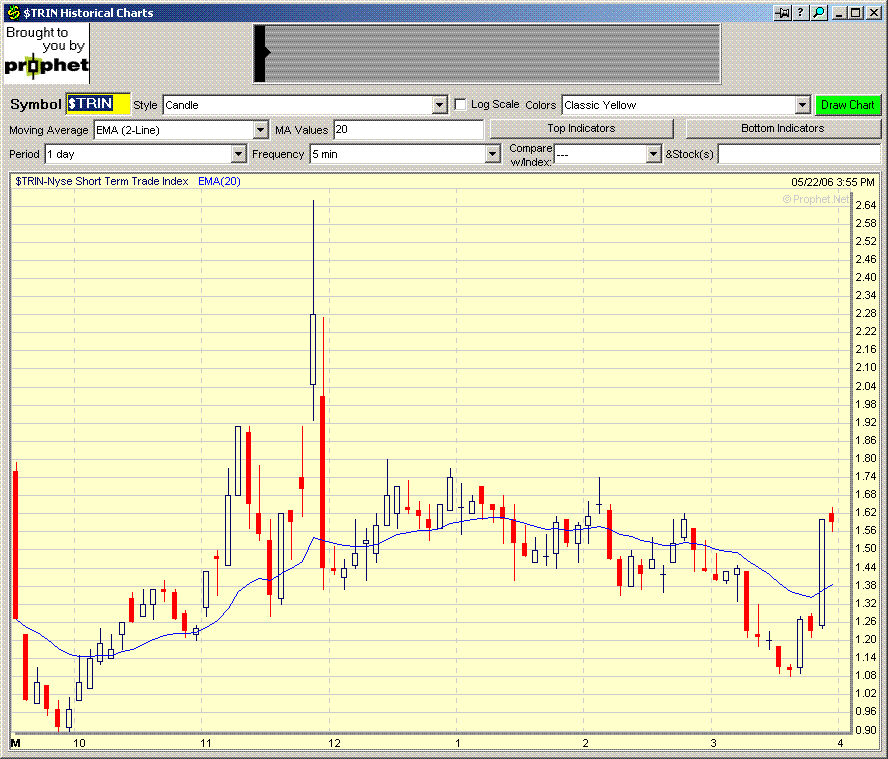Click the 3 time axis label
888x759 pixels.
pos(714,743)
